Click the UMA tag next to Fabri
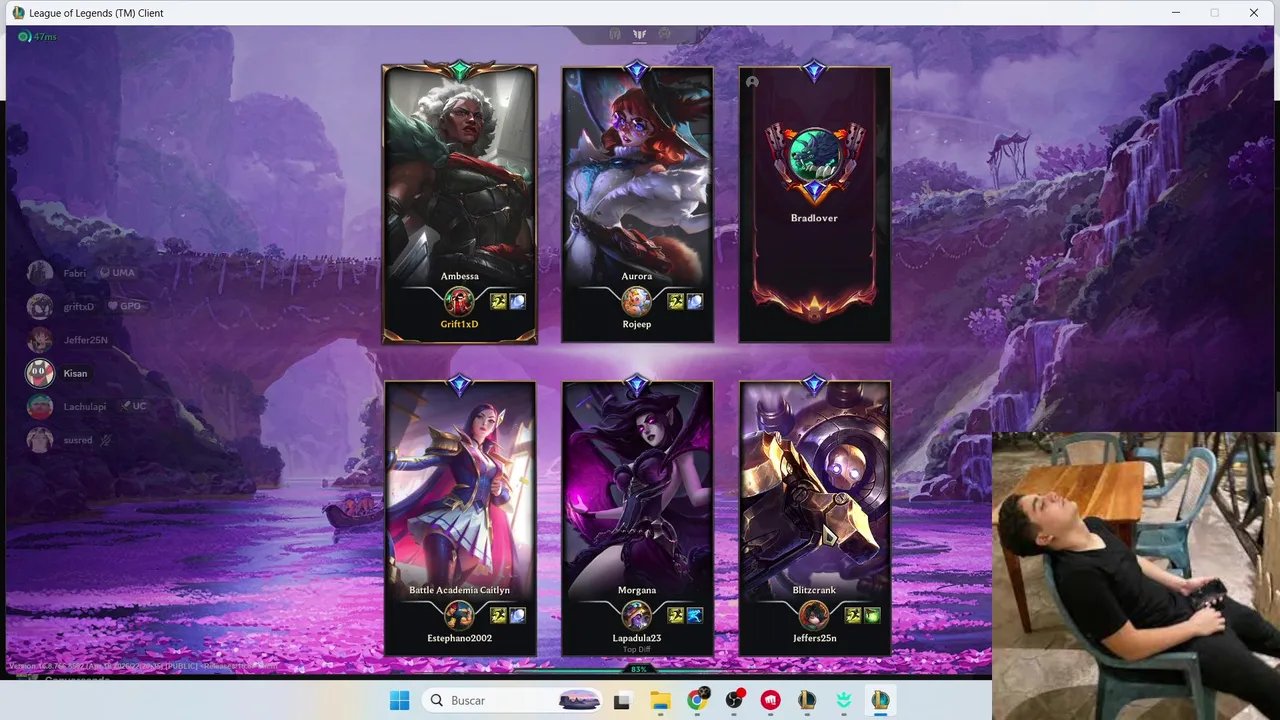The height and width of the screenshot is (720, 1280). (x=117, y=272)
